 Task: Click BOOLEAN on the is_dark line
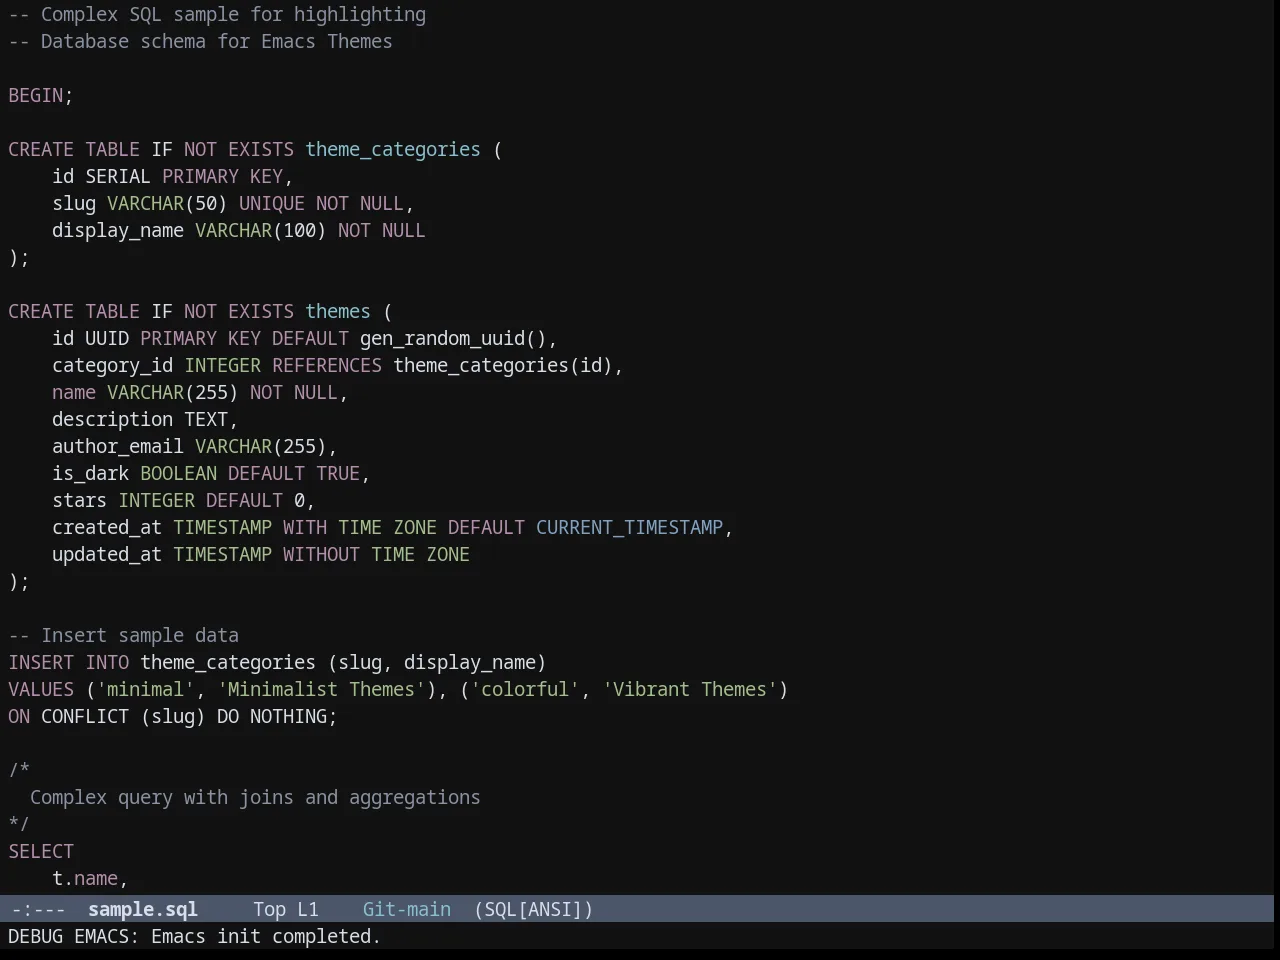pyautogui.click(x=178, y=474)
